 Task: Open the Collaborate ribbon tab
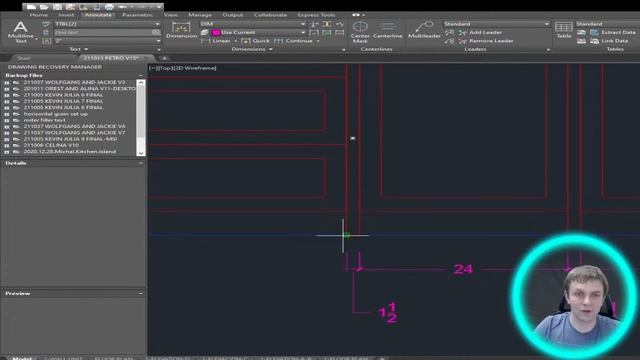tap(270, 15)
